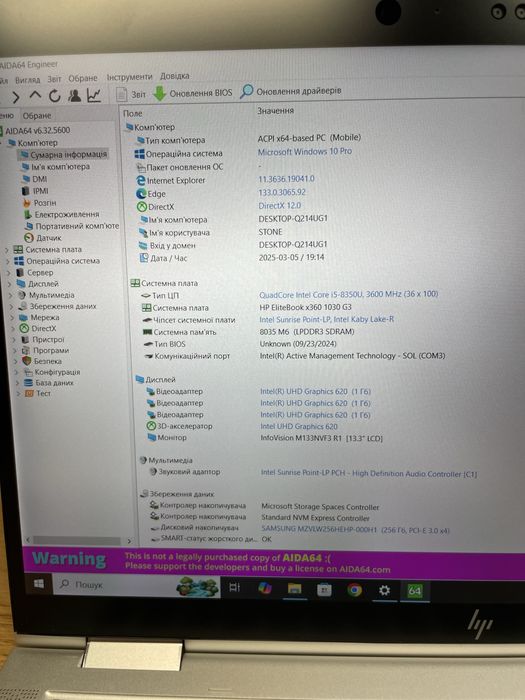Select Ім'я комп'ютера in sidebar tree
The height and width of the screenshot is (700, 525).
56,167
